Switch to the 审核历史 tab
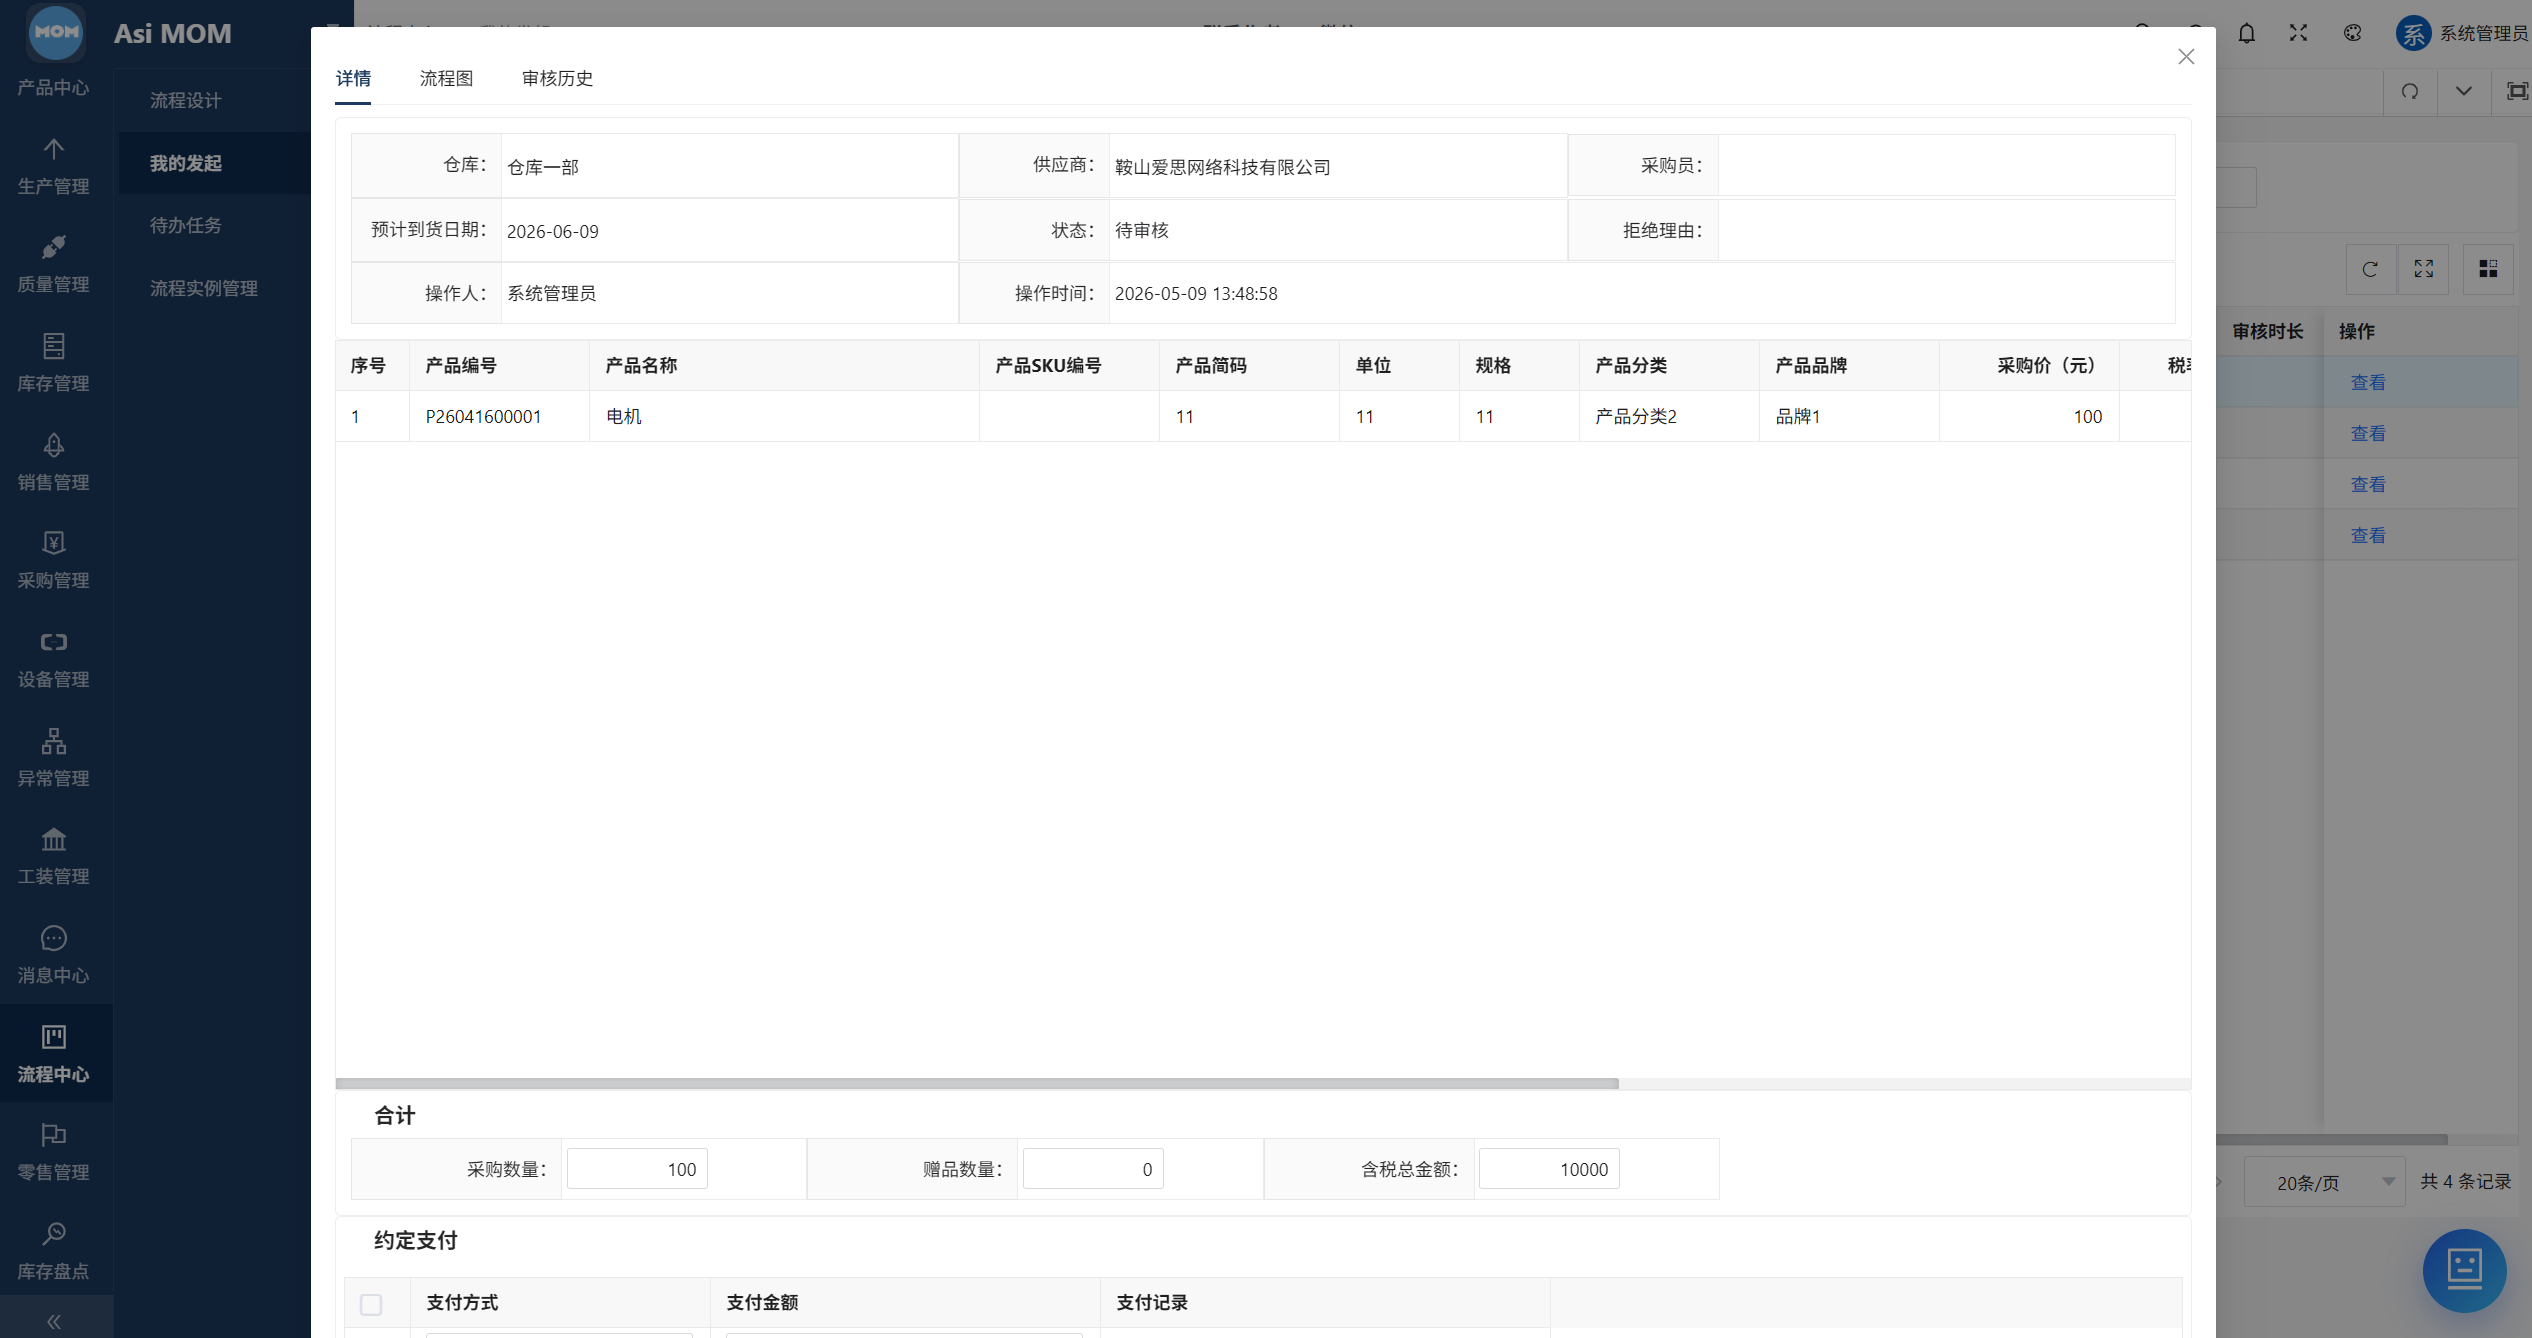Image resolution: width=2532 pixels, height=1338 pixels. coord(557,78)
